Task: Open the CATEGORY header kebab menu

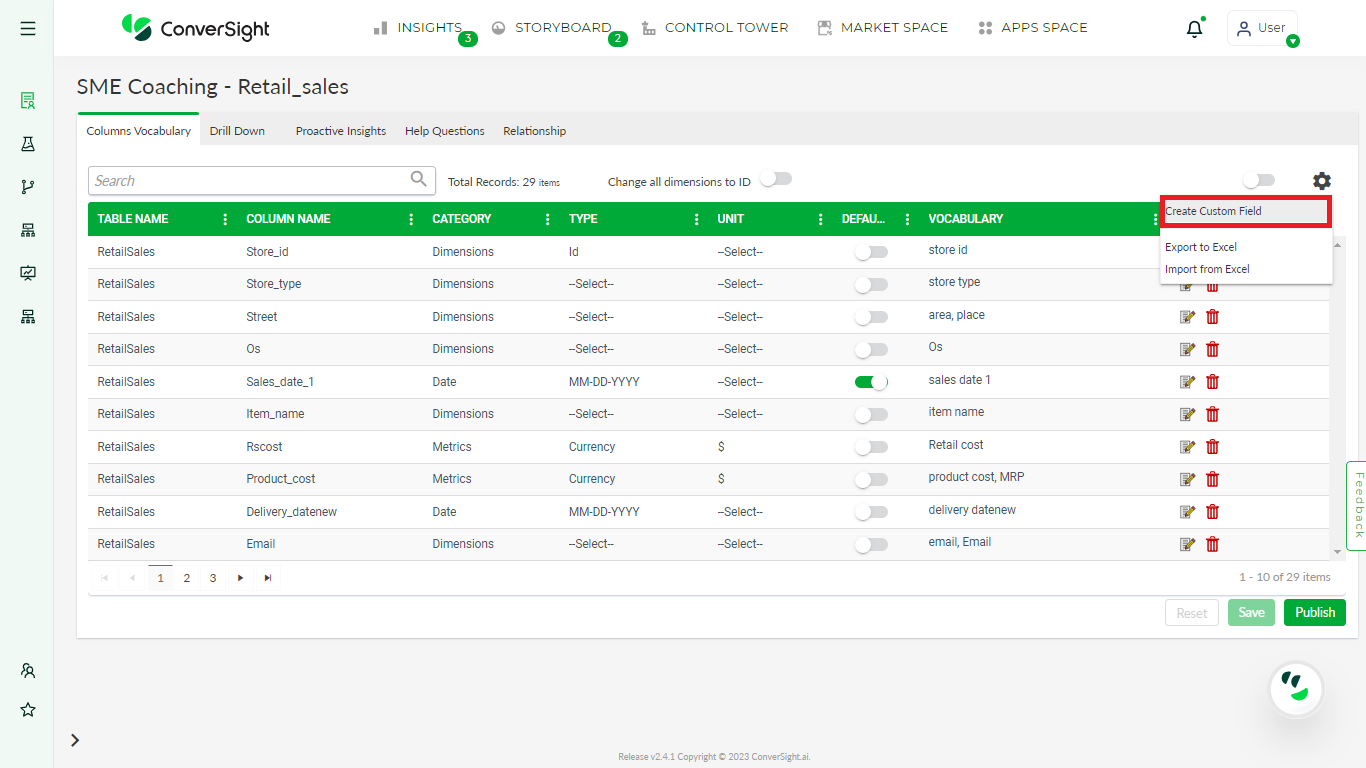Action: (x=547, y=218)
